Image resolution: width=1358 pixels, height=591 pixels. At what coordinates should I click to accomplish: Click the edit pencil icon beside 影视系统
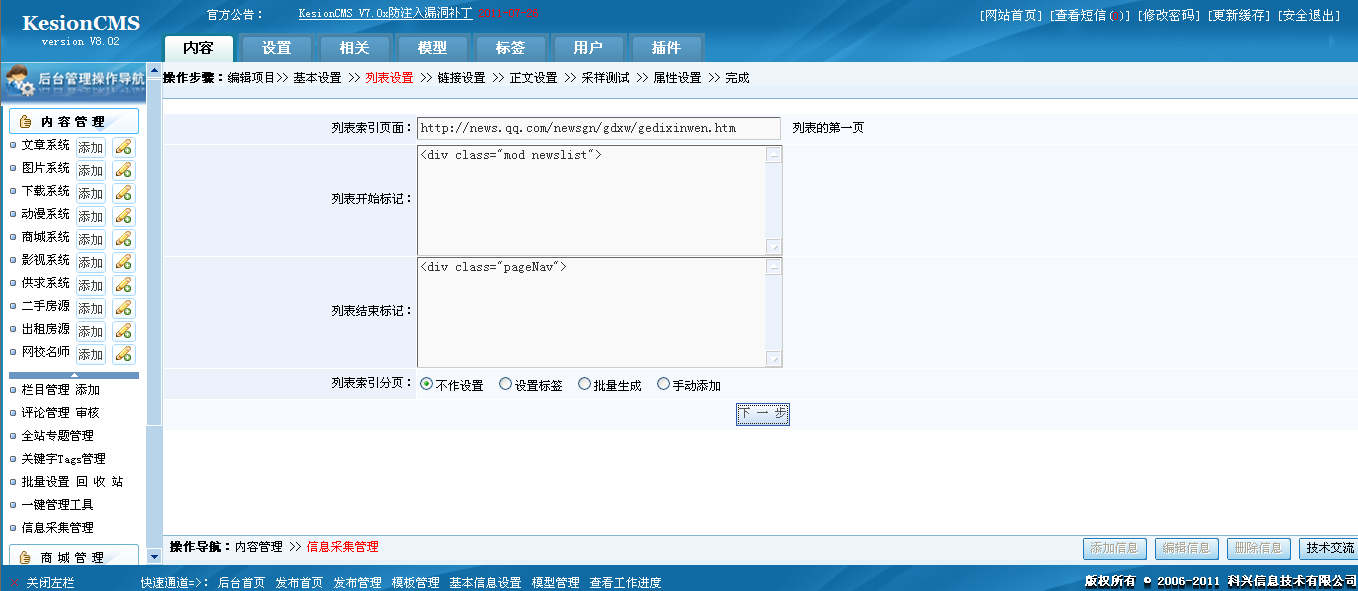click(123, 262)
